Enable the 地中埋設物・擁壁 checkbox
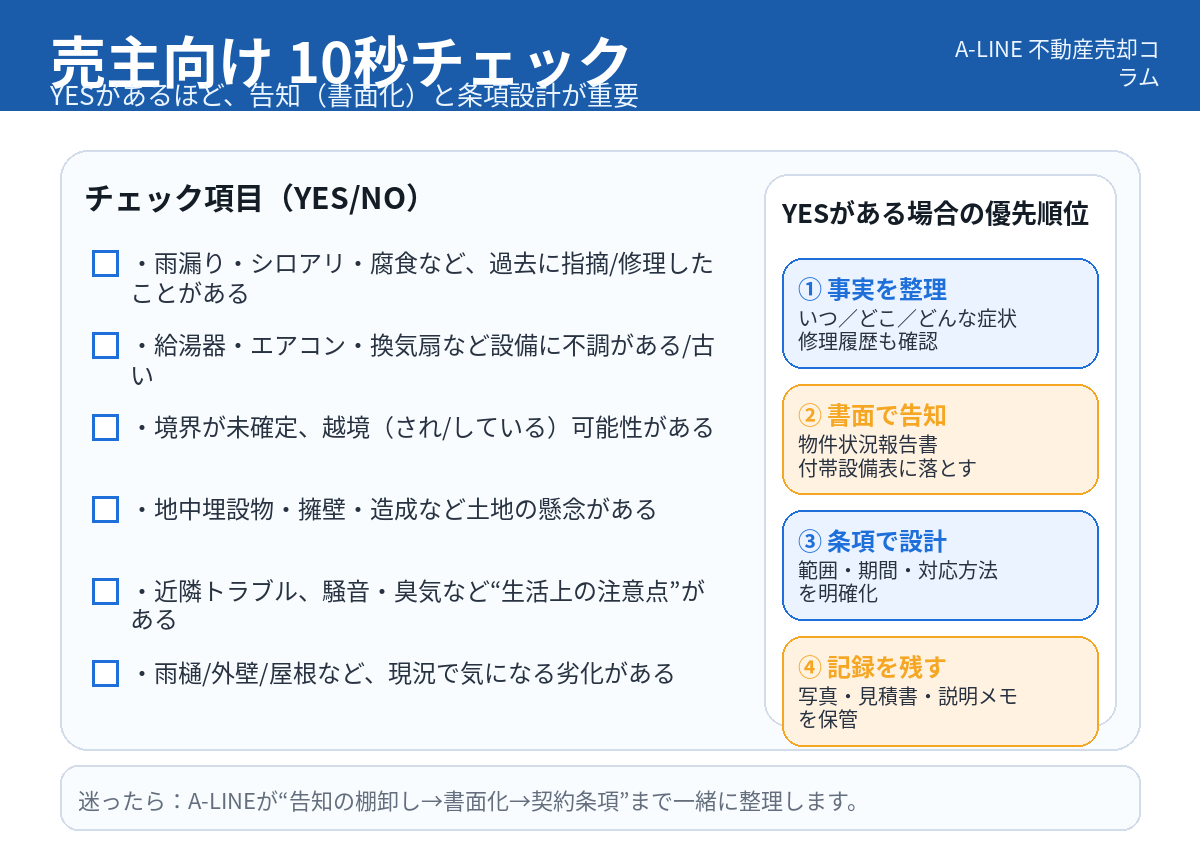This screenshot has height=860, width=1200. (x=105, y=509)
